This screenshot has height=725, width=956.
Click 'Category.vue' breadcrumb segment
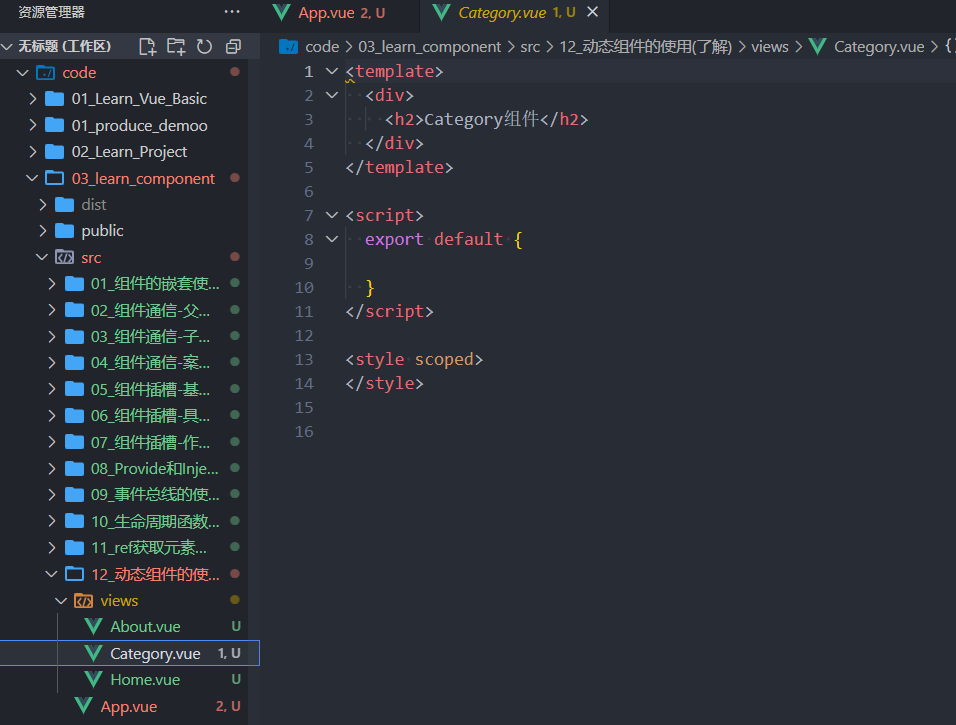[x=879, y=47]
